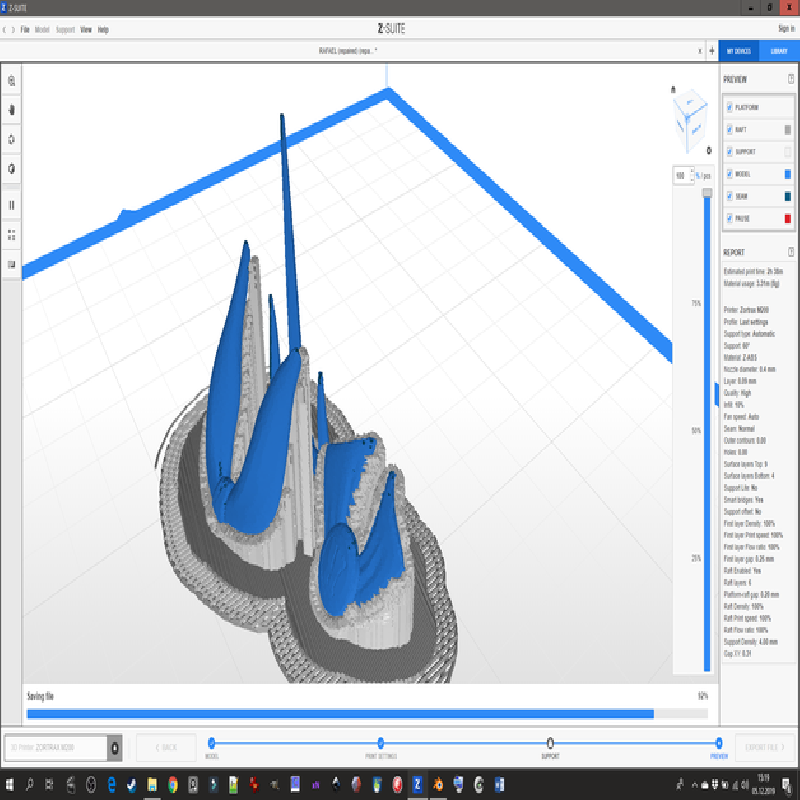This screenshot has height=800, width=800.
Task: Open the Preview help question mark icon
Action: click(791, 80)
